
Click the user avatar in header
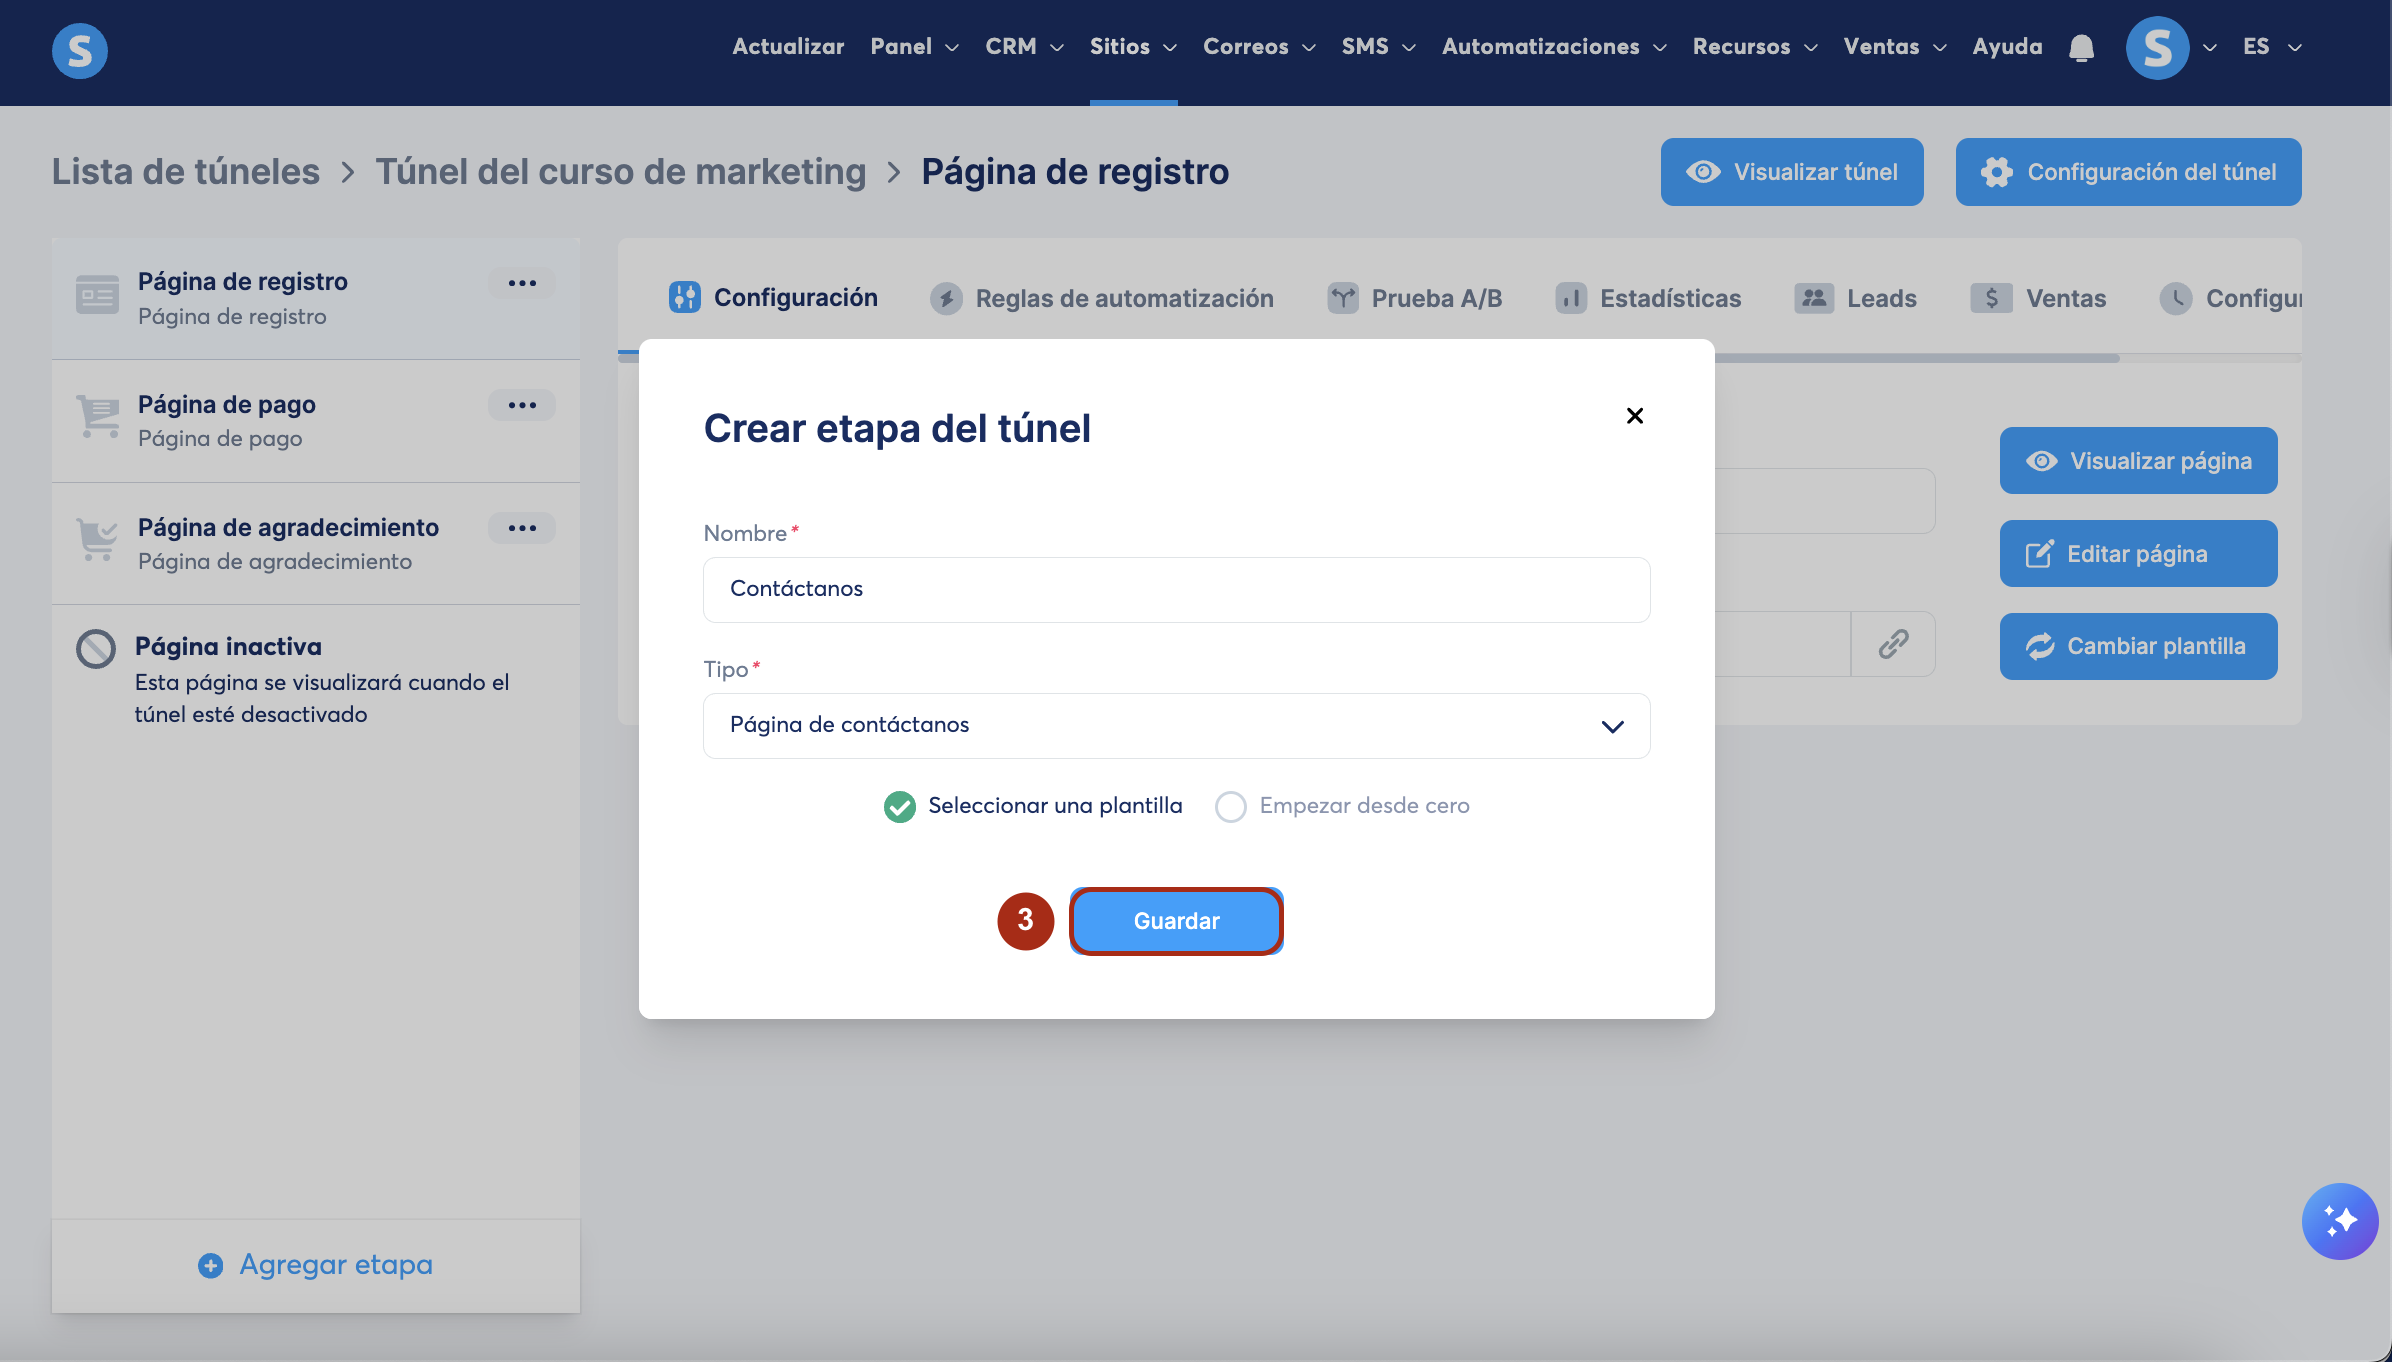pos(2157,47)
